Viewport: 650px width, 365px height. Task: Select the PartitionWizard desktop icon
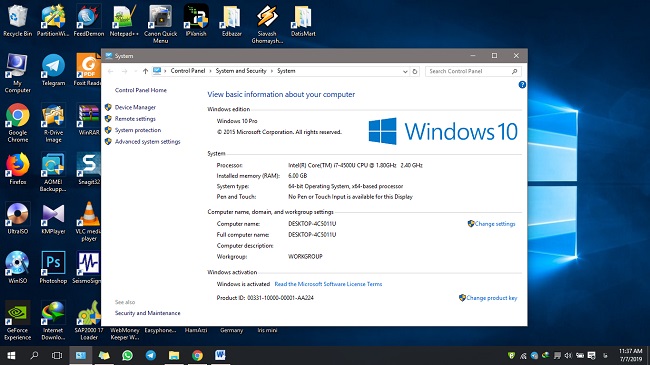tap(53, 21)
